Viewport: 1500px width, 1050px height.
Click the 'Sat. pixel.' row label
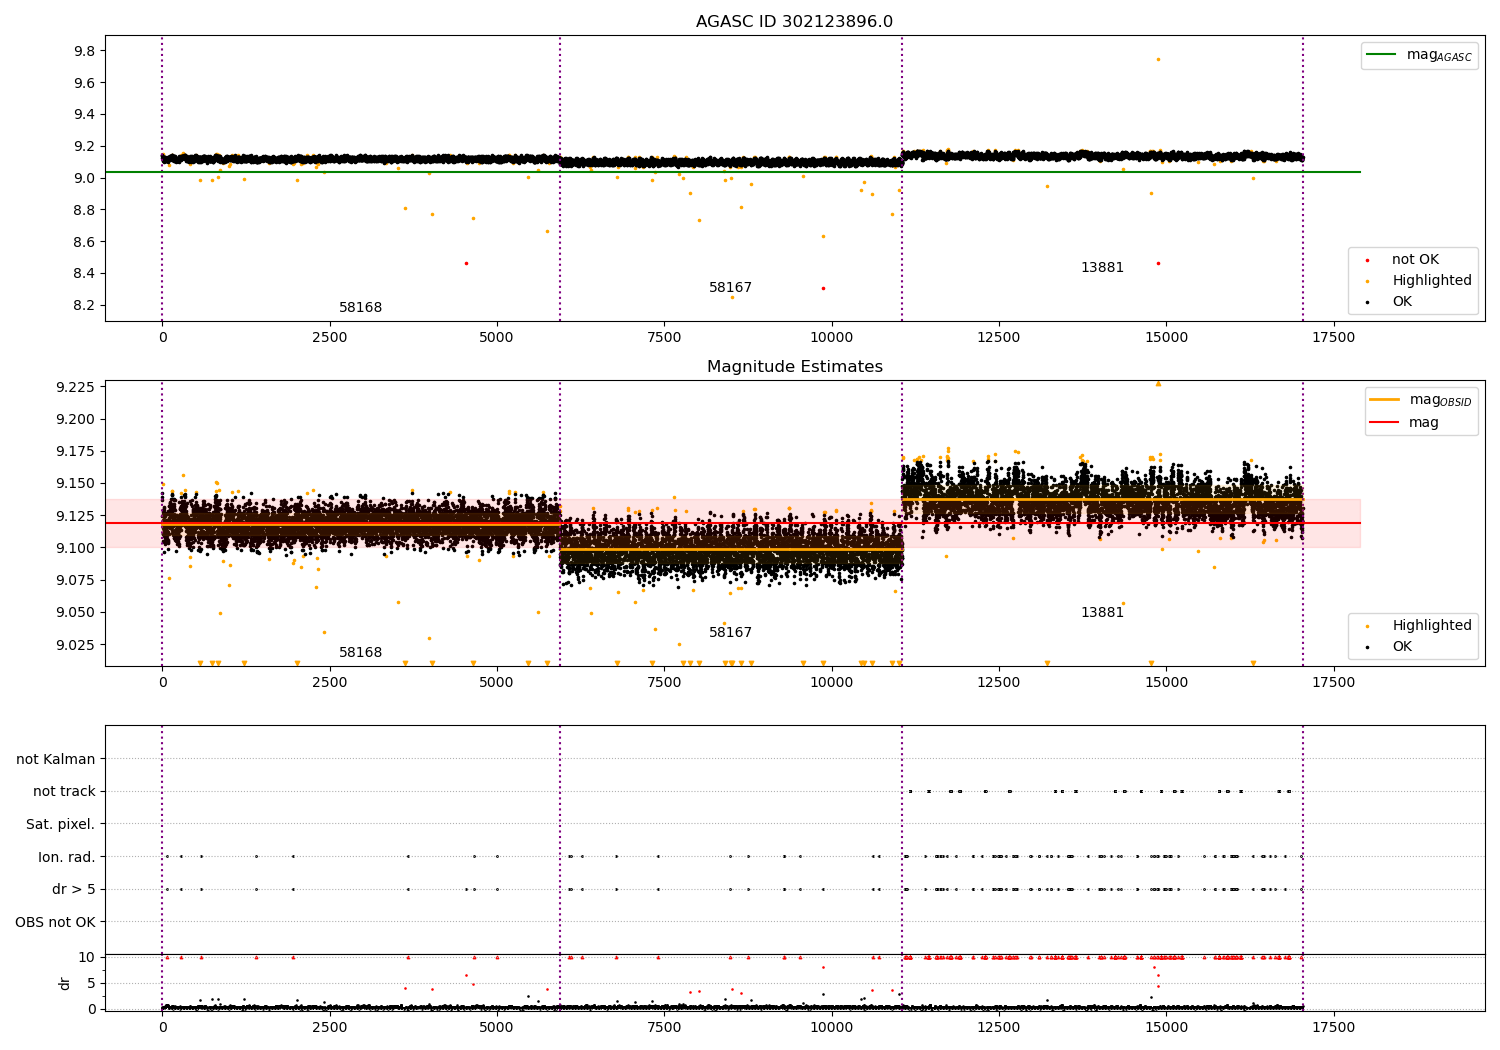tap(61, 824)
